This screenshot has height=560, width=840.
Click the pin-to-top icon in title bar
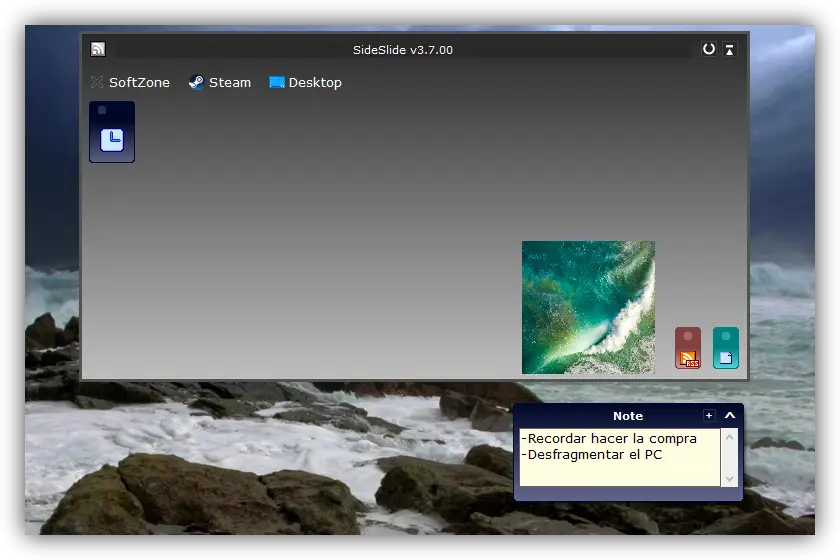click(x=729, y=49)
